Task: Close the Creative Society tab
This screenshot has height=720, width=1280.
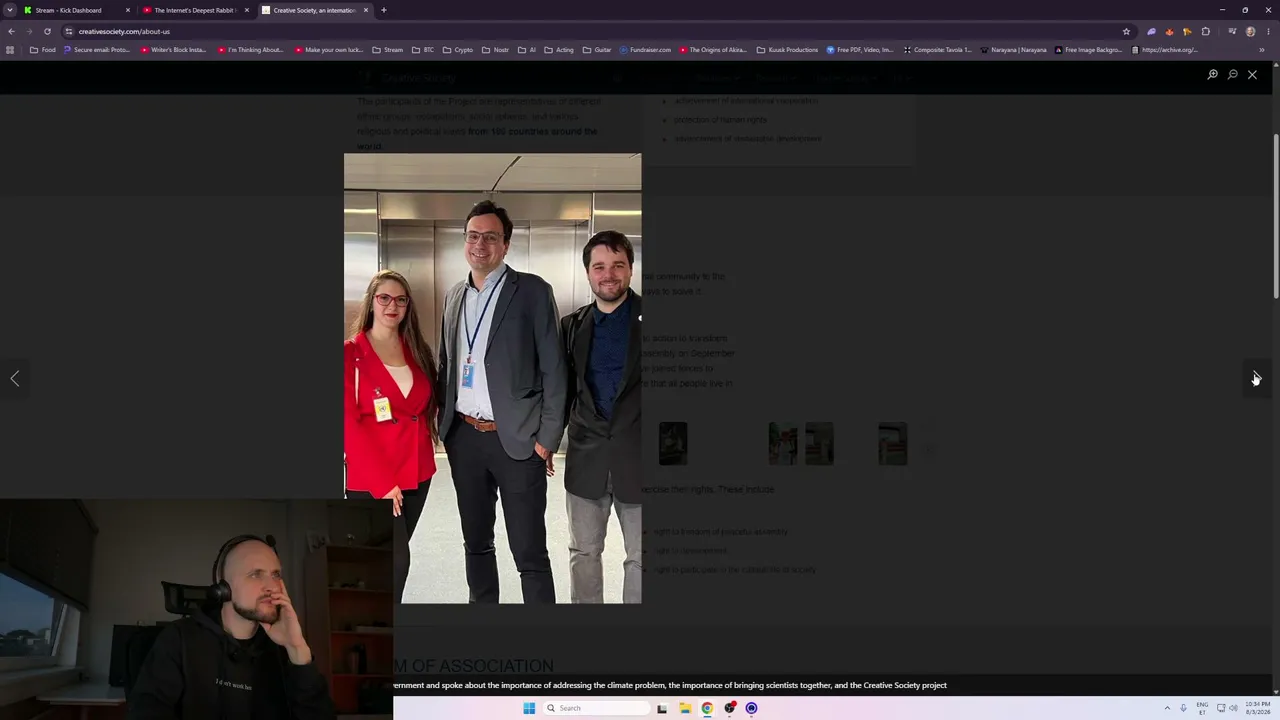Action: tap(366, 10)
